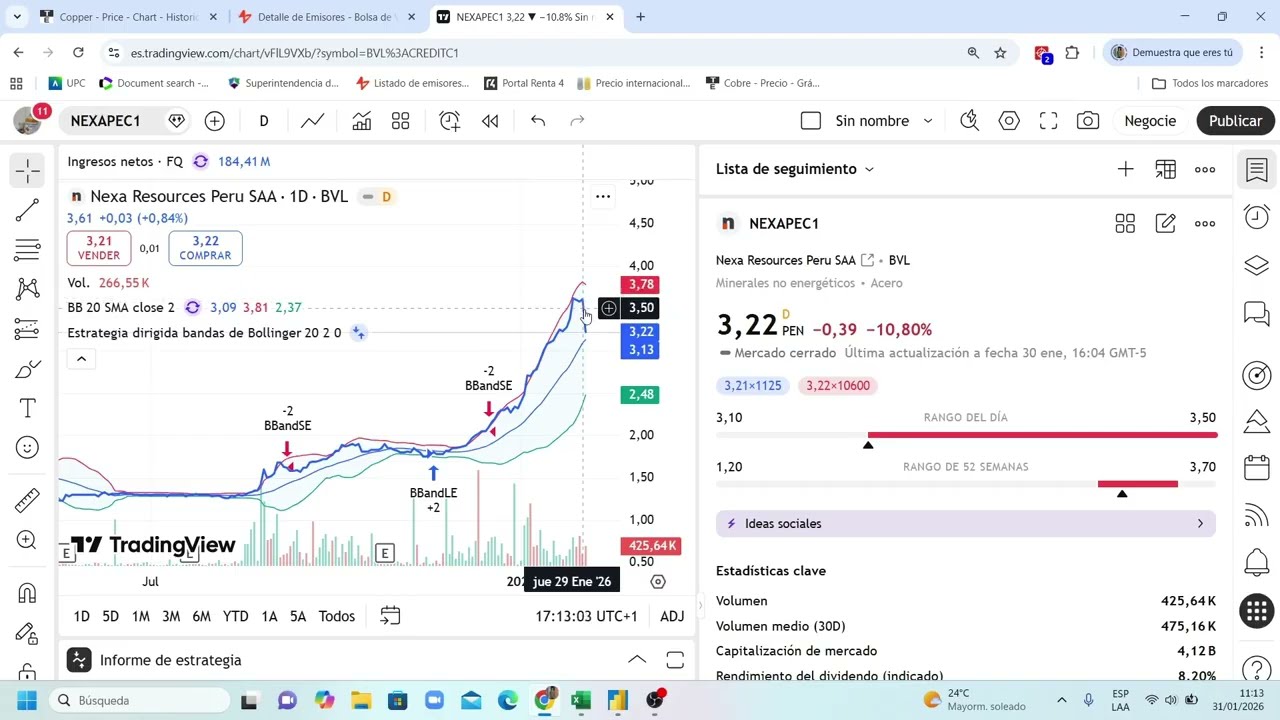Open the patterns drawing tools
Image resolution: width=1280 pixels, height=720 pixels.
click(27, 290)
